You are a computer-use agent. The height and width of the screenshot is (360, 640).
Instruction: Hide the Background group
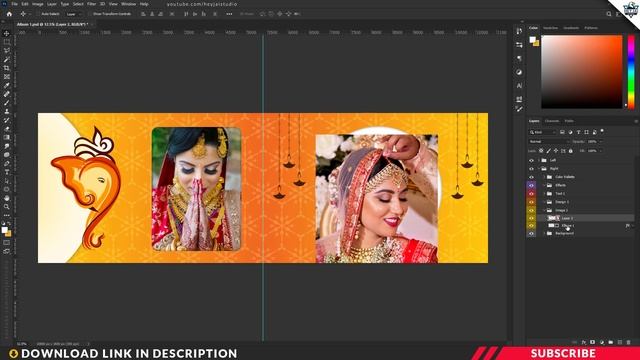pyautogui.click(x=531, y=233)
